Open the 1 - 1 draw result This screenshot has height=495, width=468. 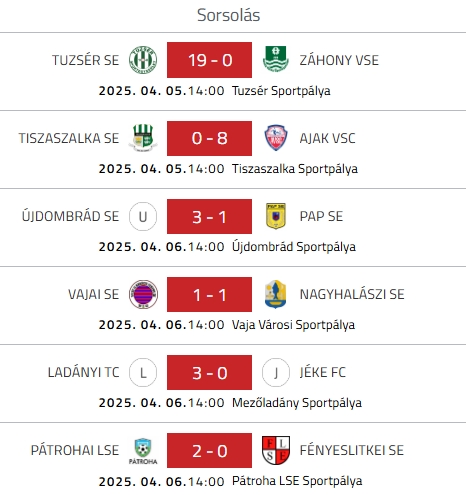(x=209, y=294)
